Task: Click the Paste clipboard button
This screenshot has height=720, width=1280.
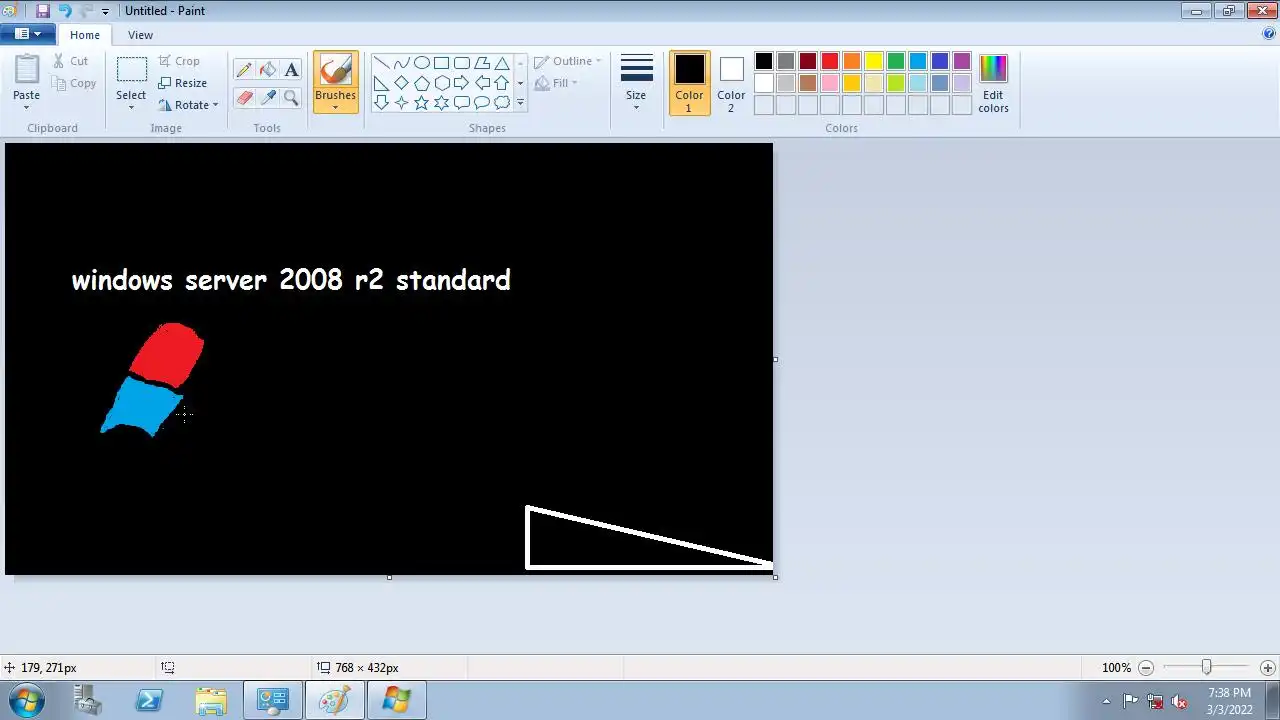Action: click(x=27, y=70)
